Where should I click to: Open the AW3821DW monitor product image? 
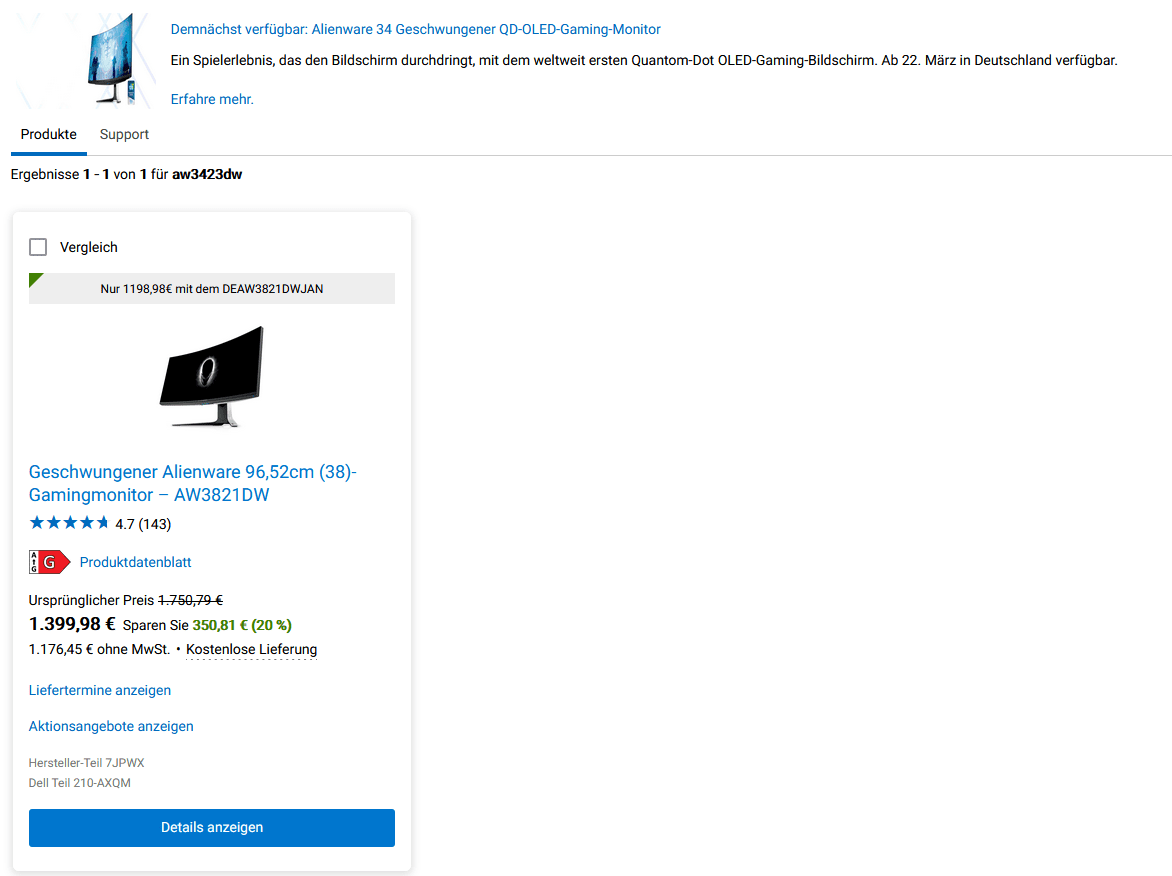(x=212, y=376)
